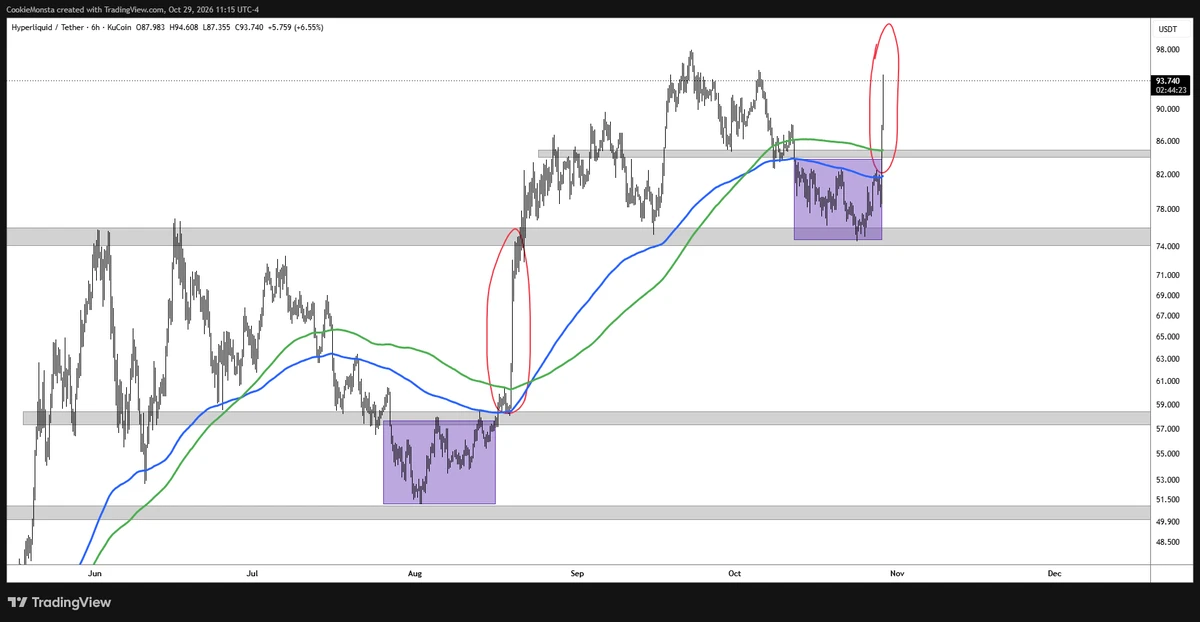Select the purple rectangle drawn in October
This screenshot has width=1200, height=622.
tap(838, 200)
